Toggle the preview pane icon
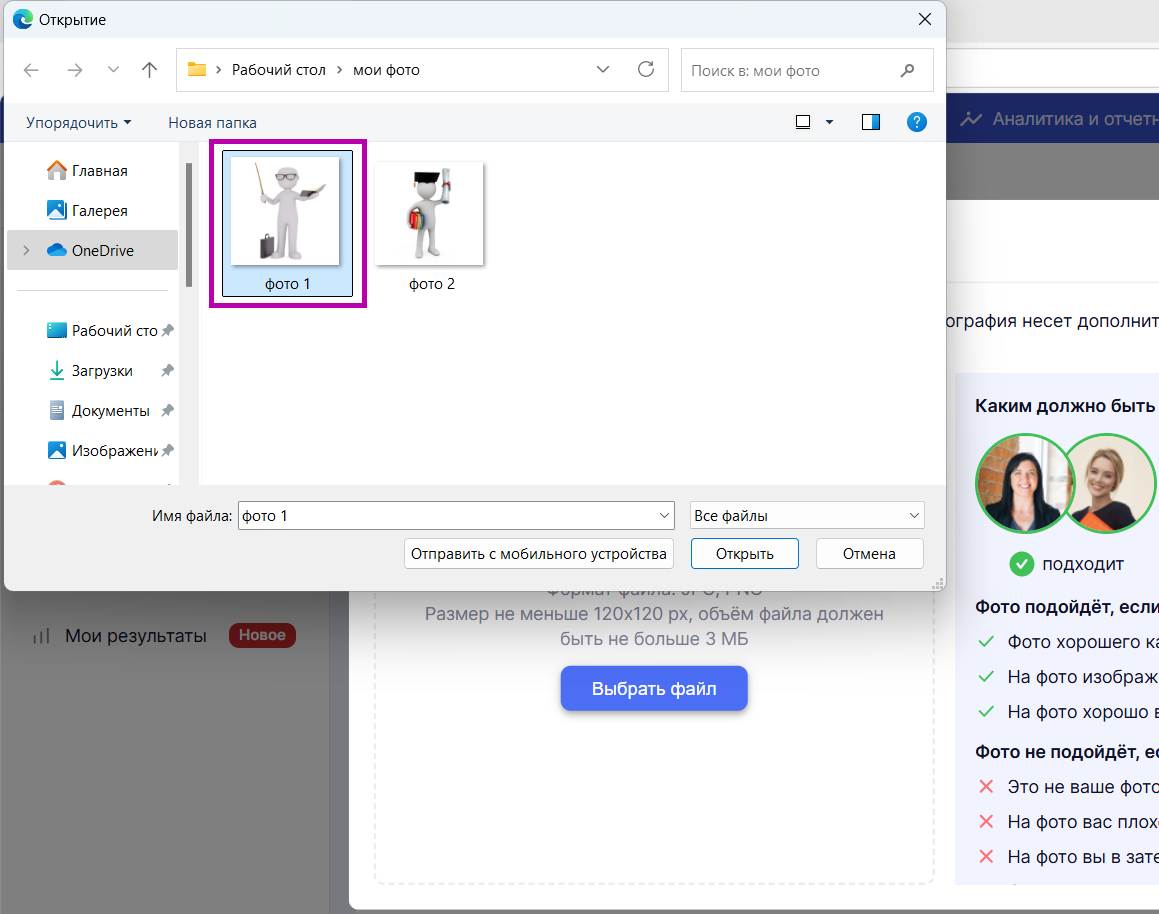The width and height of the screenshot is (1159, 914). (x=871, y=122)
